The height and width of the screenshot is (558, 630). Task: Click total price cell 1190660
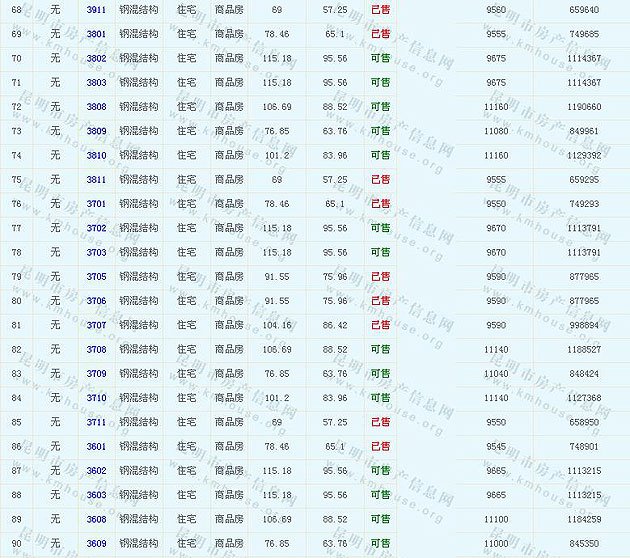582,107
